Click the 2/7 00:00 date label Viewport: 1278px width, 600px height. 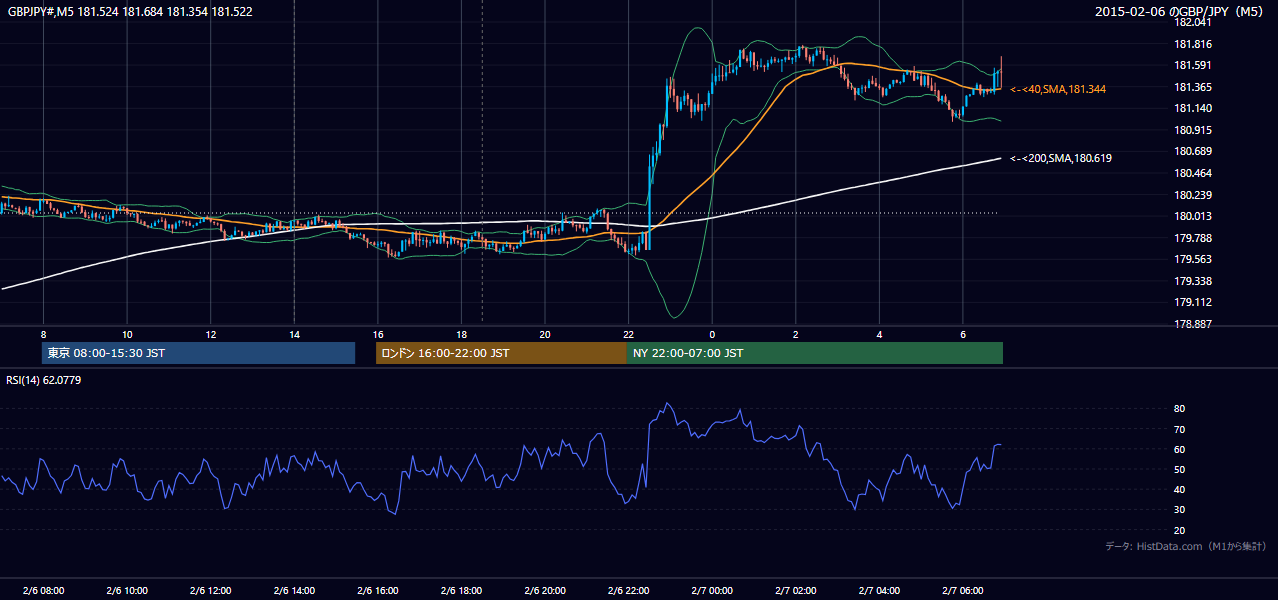711,591
